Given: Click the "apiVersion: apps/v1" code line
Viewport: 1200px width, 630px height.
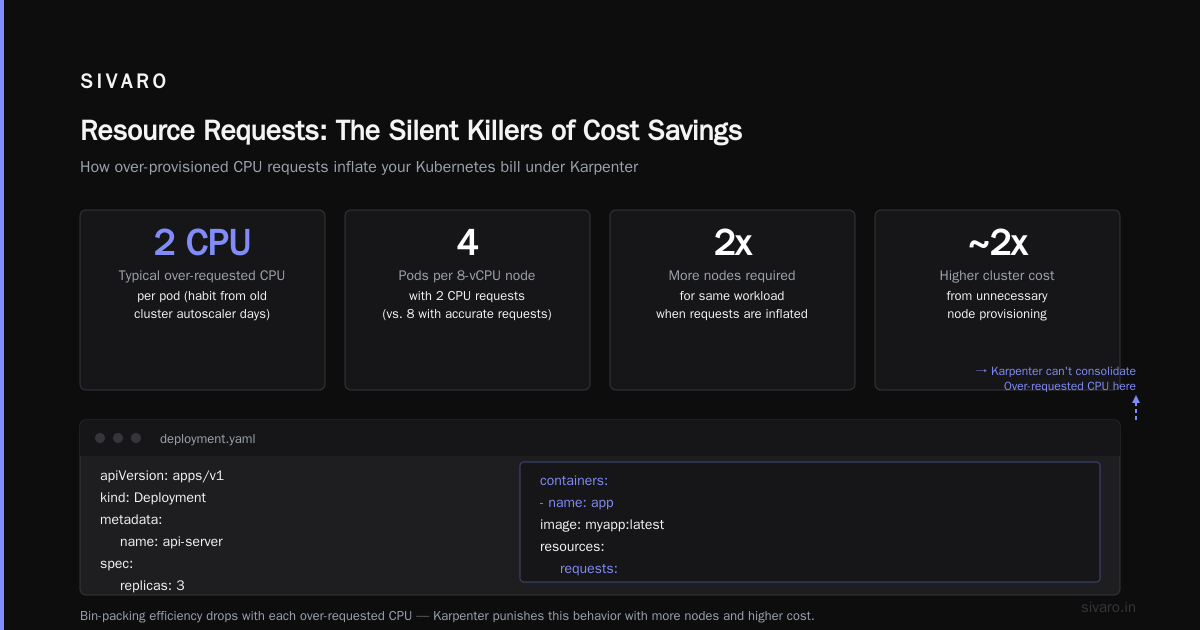Looking at the screenshot, I should [162, 475].
